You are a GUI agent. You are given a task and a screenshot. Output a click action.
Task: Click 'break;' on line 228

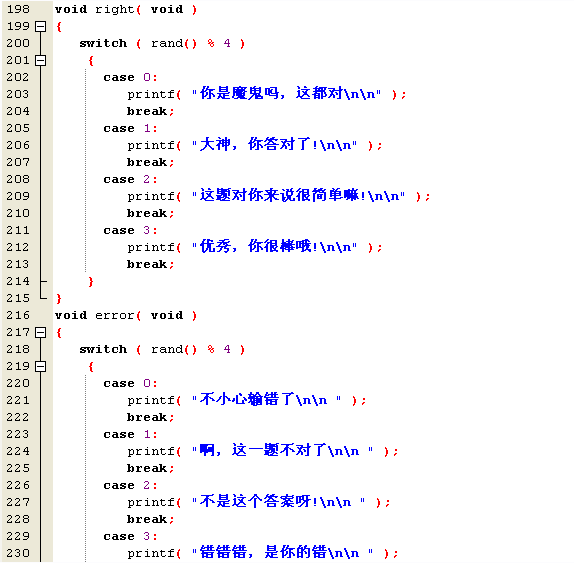(x=150, y=519)
